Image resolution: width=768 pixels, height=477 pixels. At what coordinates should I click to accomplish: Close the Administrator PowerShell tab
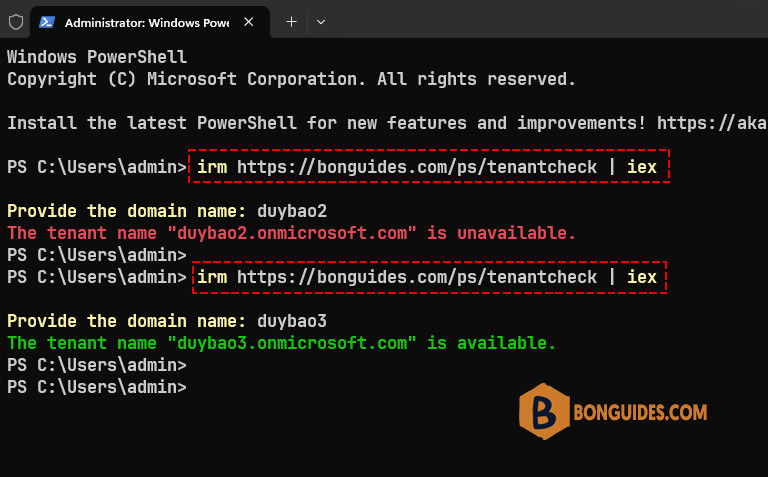(x=248, y=22)
